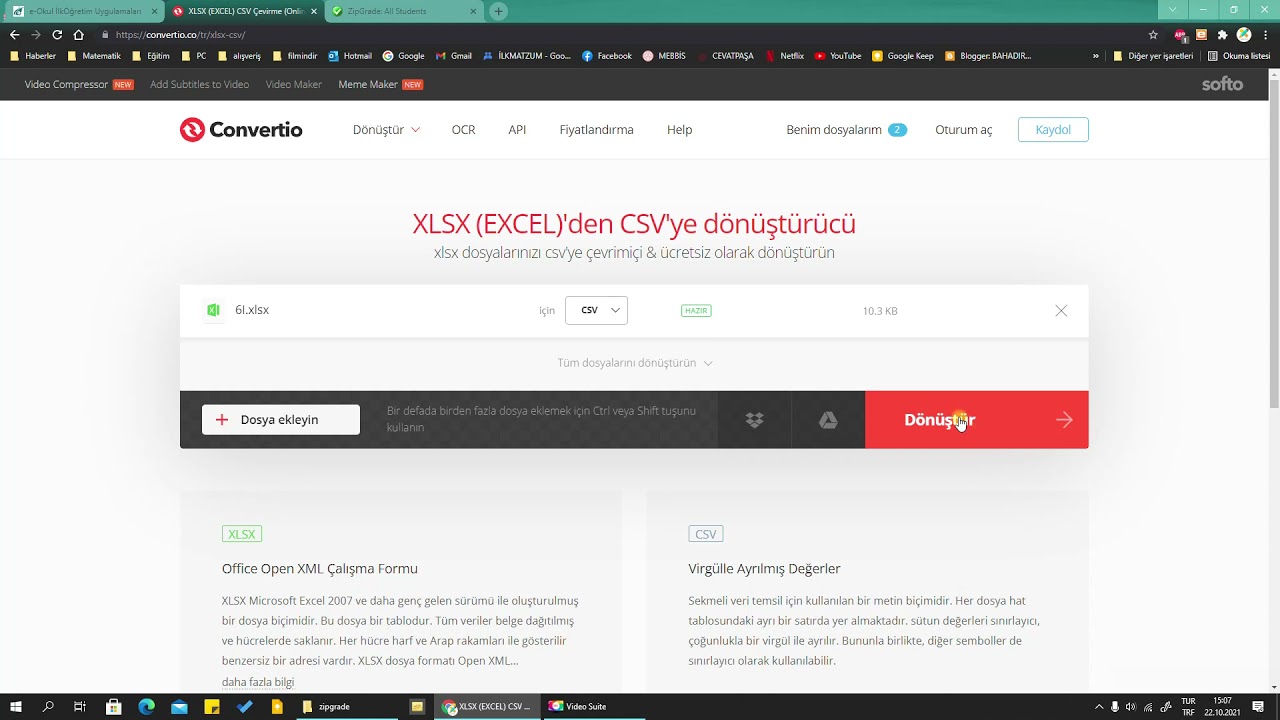
Task: Open the YouTube bookmark
Action: click(838, 56)
